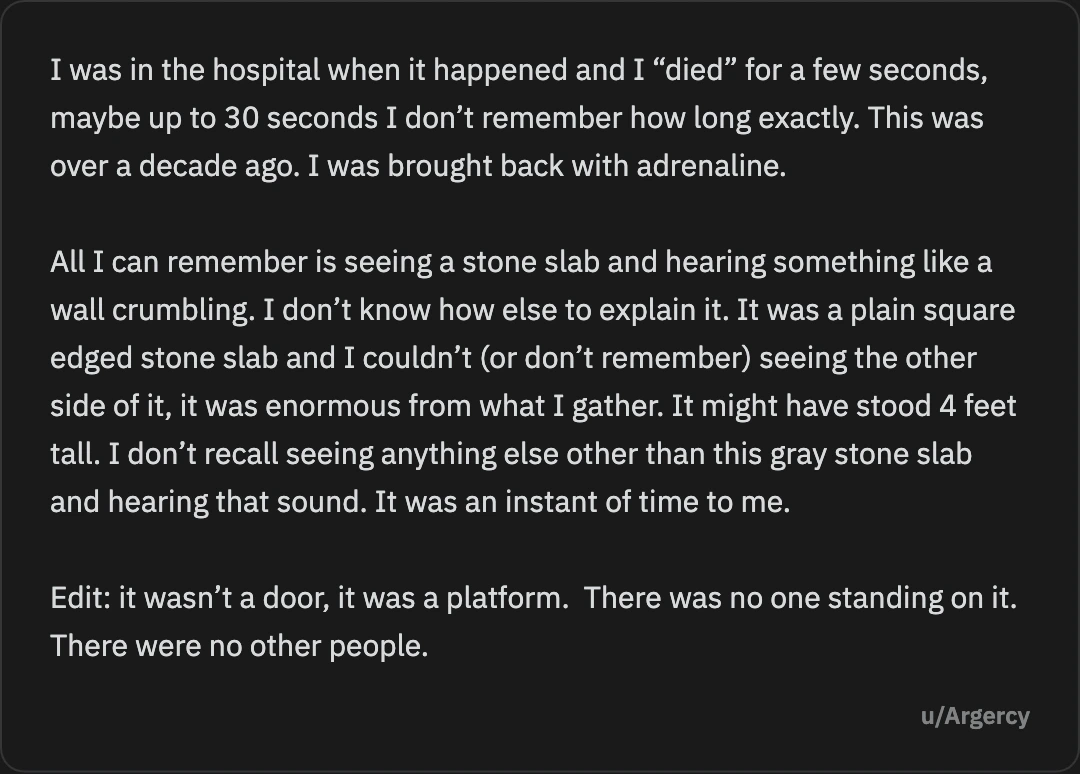Click the number "30" before seconds
This screenshot has width=1080, height=774.
(242, 118)
